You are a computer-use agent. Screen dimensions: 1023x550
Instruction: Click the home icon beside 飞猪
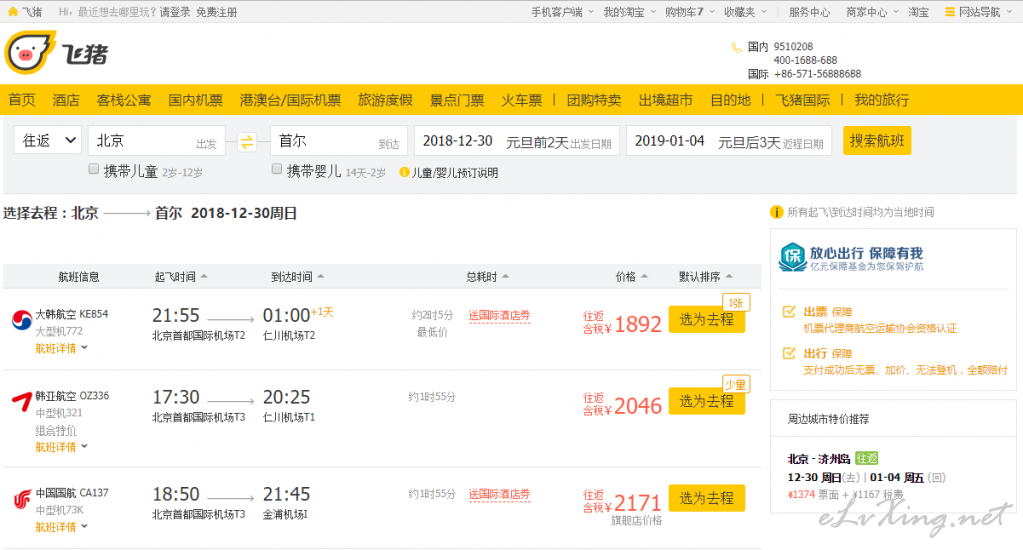point(12,12)
